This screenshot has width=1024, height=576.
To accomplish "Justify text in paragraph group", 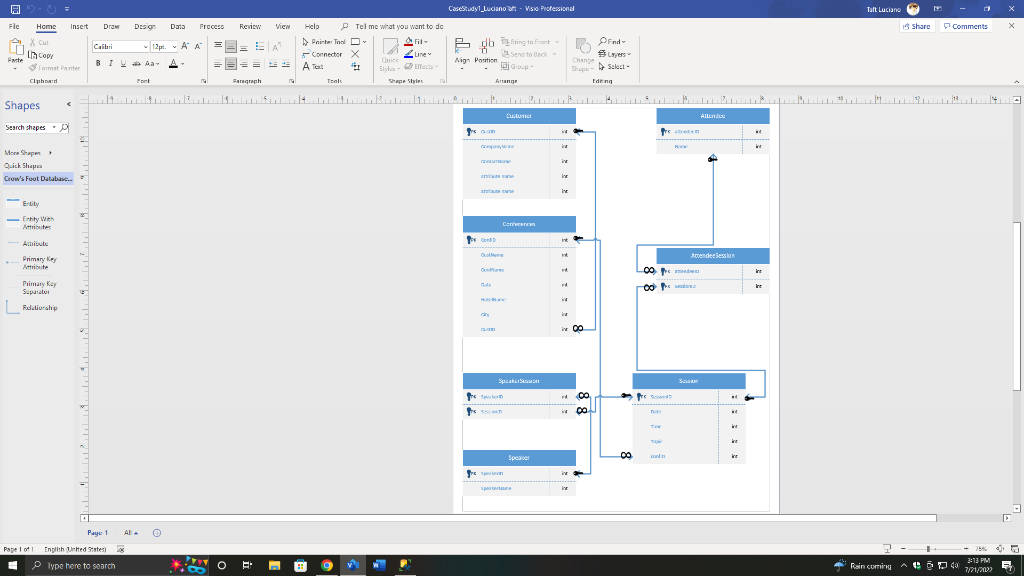I will (256, 64).
